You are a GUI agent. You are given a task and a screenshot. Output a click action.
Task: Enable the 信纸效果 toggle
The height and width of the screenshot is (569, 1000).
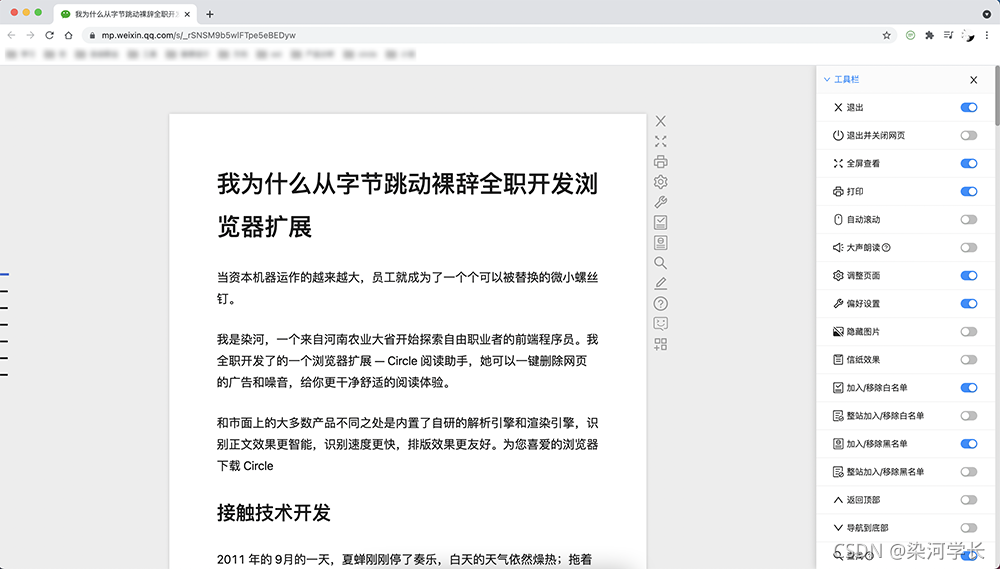pyautogui.click(x=969, y=360)
